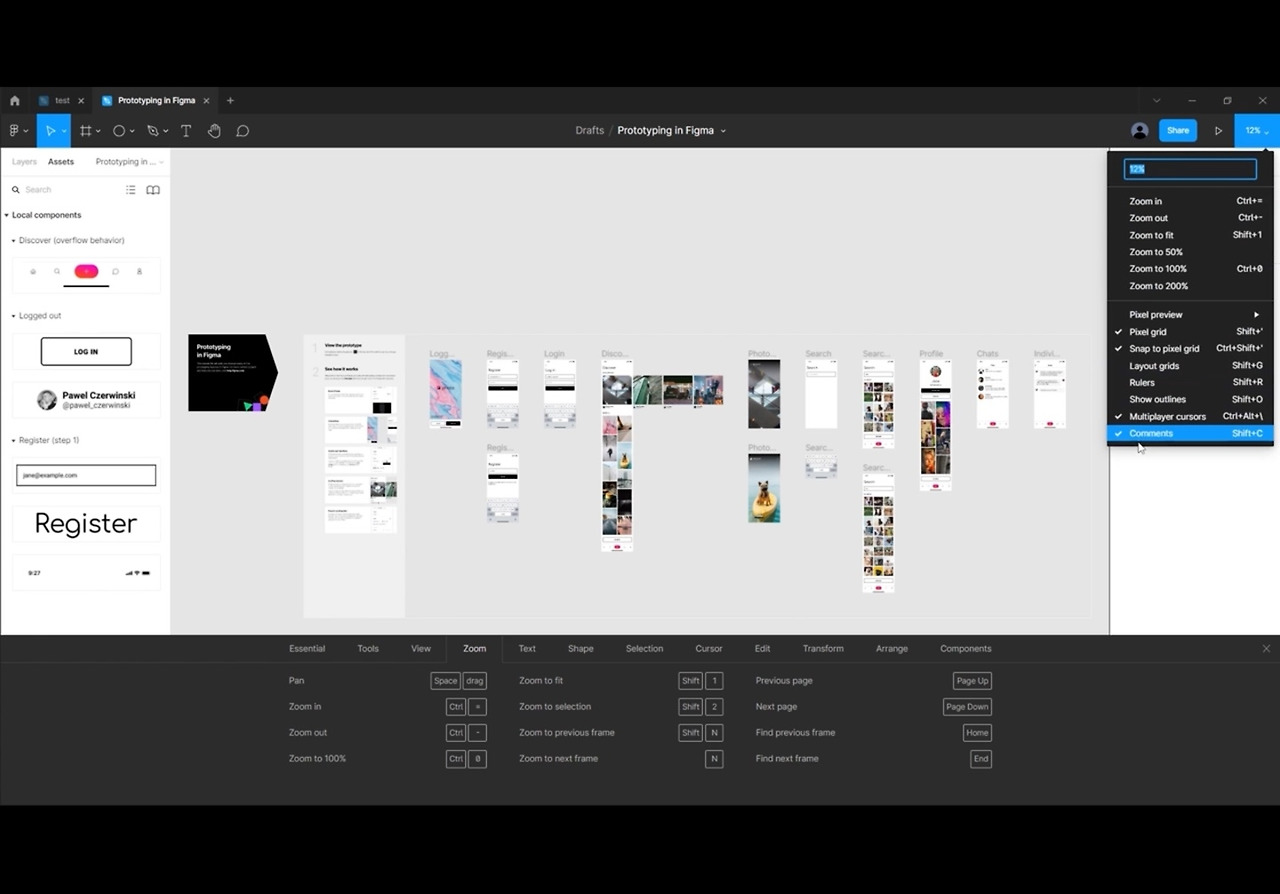This screenshot has width=1280, height=894.
Task: Expand Pixel preview submenu
Action: (1190, 315)
